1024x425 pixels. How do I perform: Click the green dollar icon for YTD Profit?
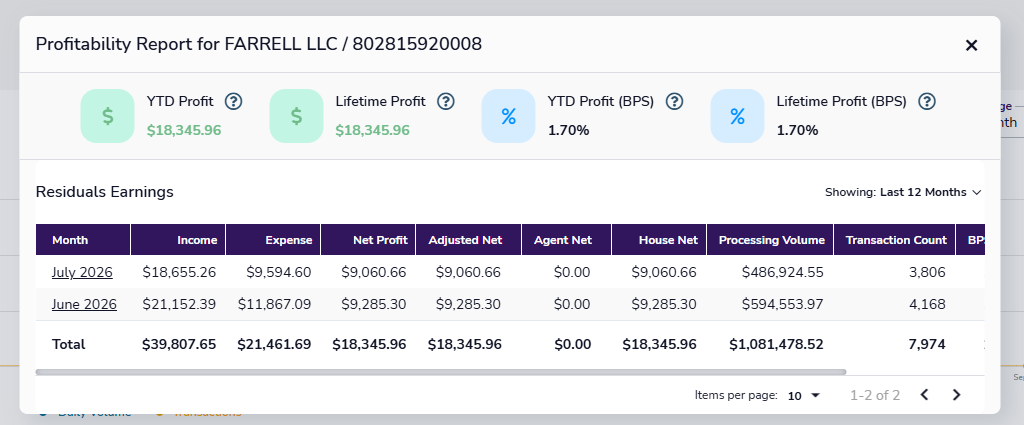[107, 116]
